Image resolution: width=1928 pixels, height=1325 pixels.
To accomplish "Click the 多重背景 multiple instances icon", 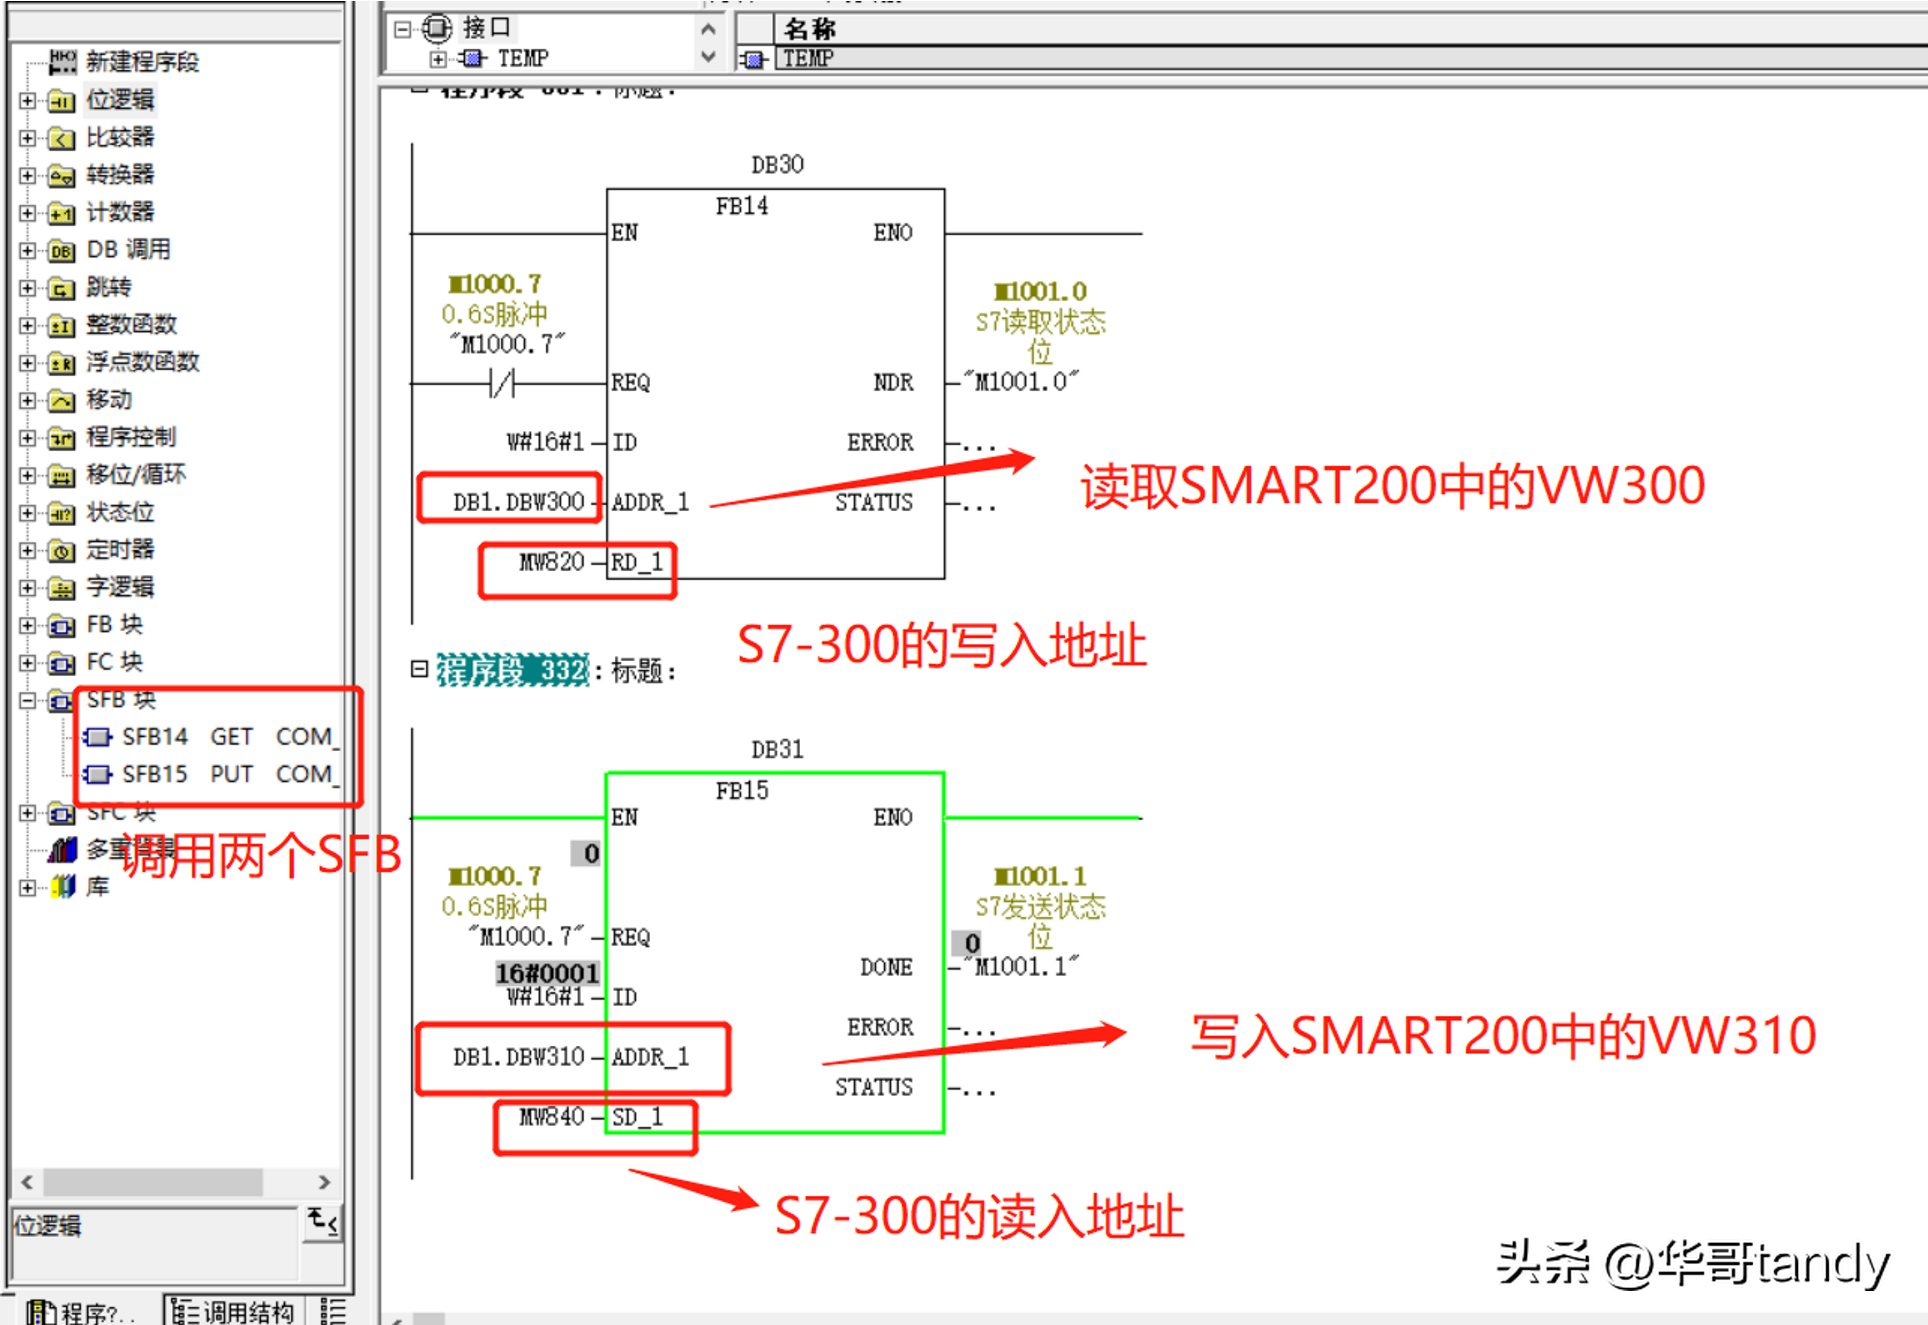I will coord(63,850).
